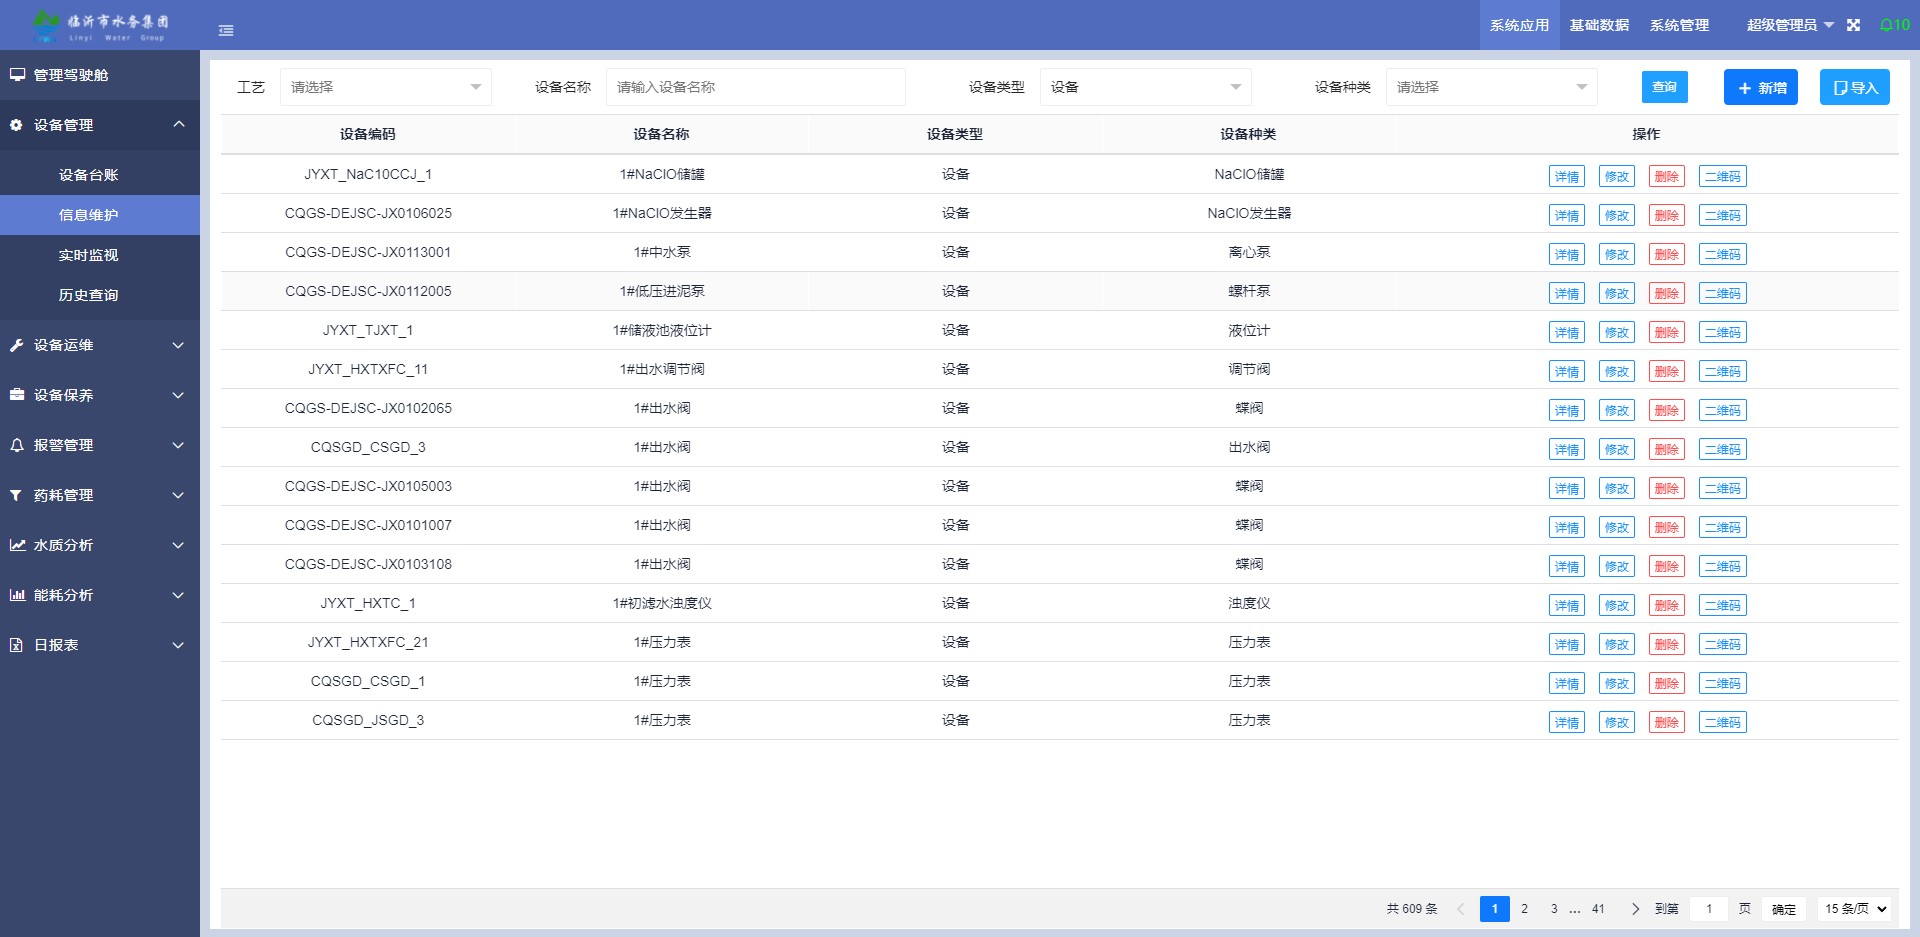Open 历史查询 submenu item
This screenshot has width=1920, height=937.
100,295
